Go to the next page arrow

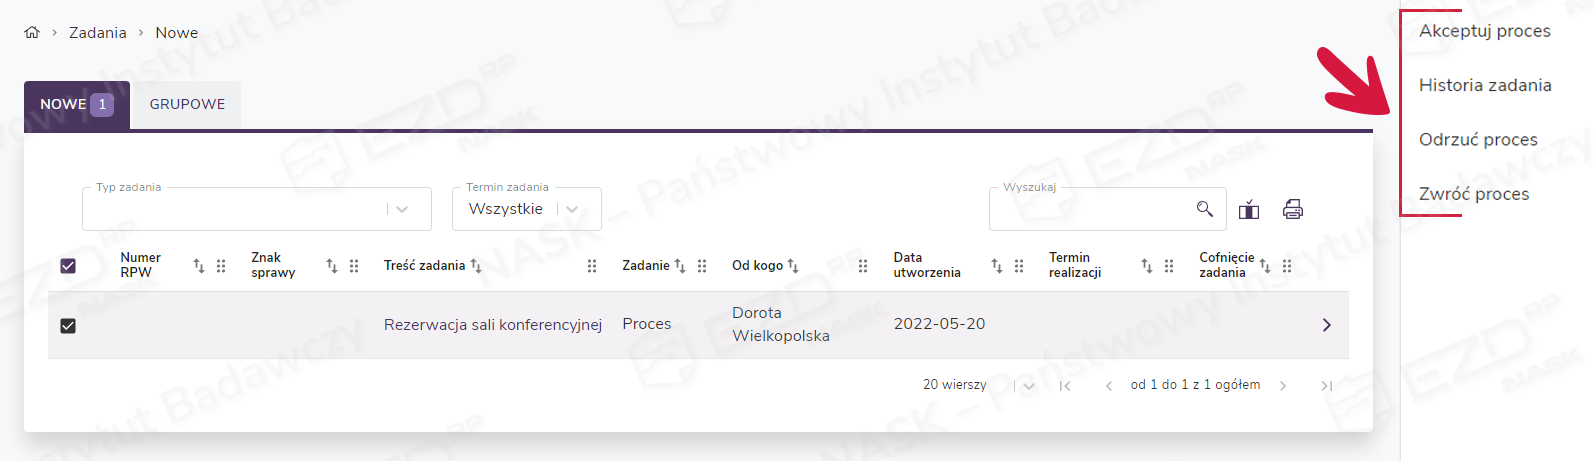pos(1283,386)
